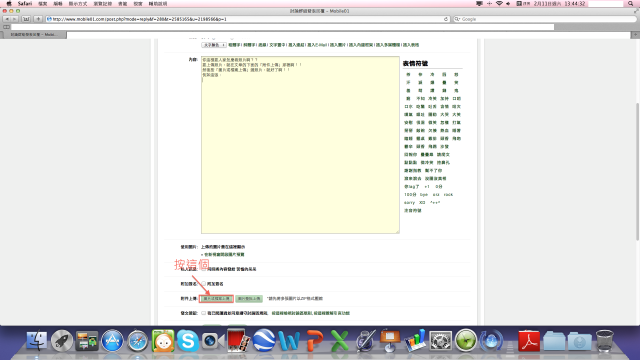Click the 圖片或檔案上傳 upload button
640x360 pixels.
[216, 299]
